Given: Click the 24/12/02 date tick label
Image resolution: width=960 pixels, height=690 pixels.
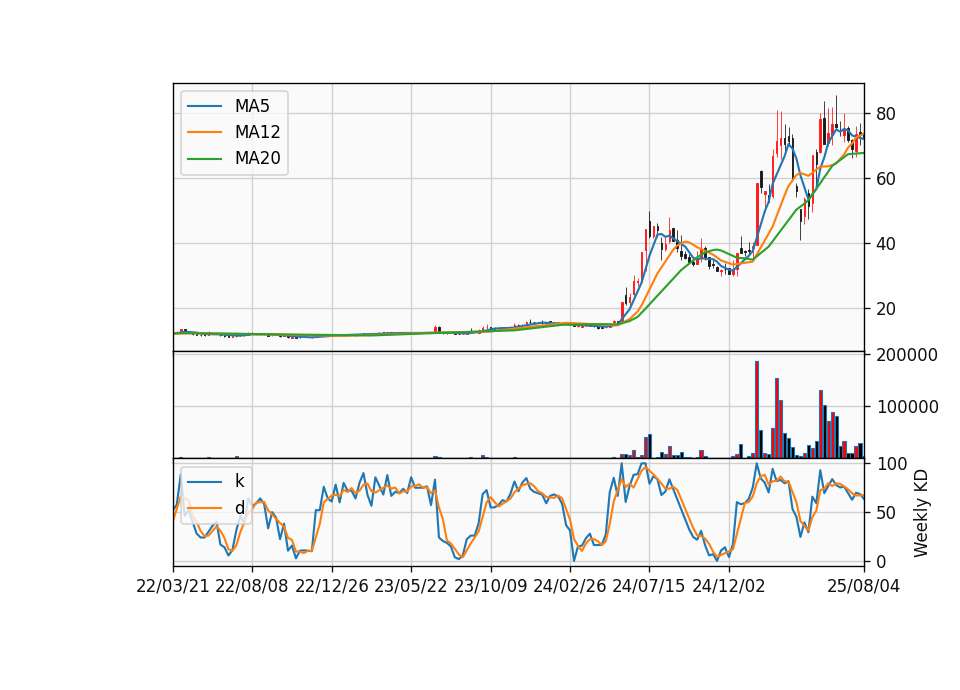Looking at the screenshot, I should [729, 586].
